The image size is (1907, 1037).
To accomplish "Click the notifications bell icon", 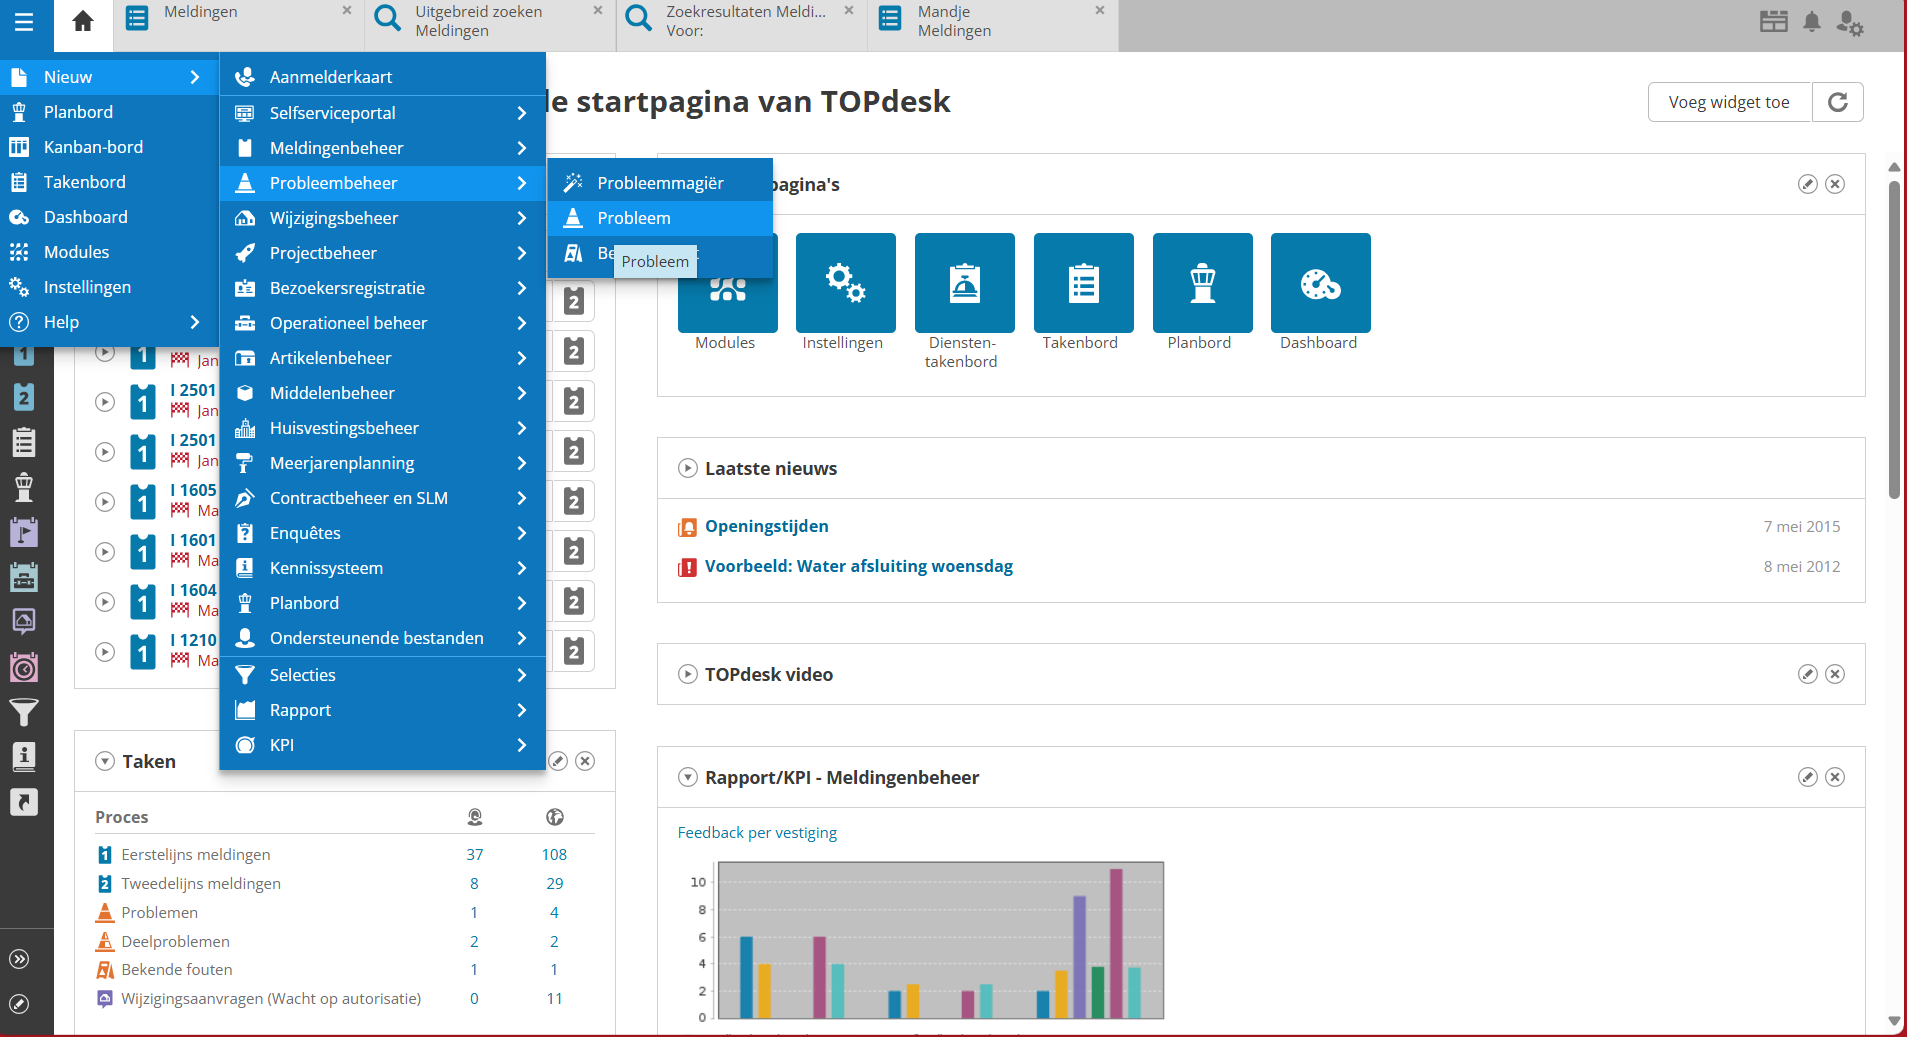I will click(x=1811, y=22).
